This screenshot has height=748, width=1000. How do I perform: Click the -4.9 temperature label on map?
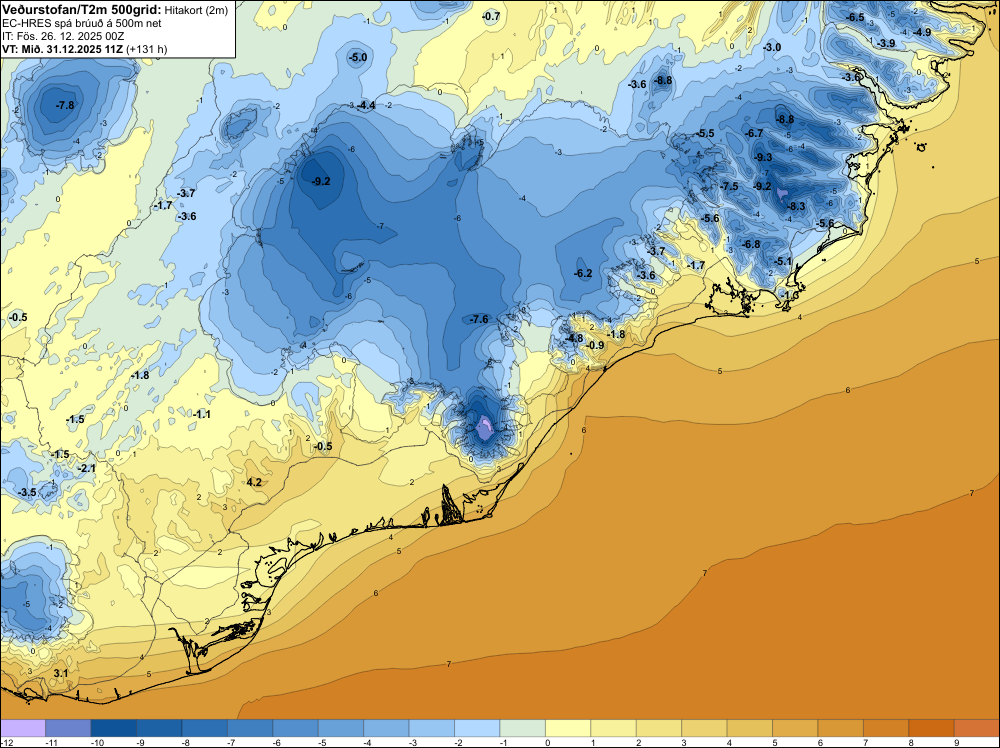tap(921, 33)
